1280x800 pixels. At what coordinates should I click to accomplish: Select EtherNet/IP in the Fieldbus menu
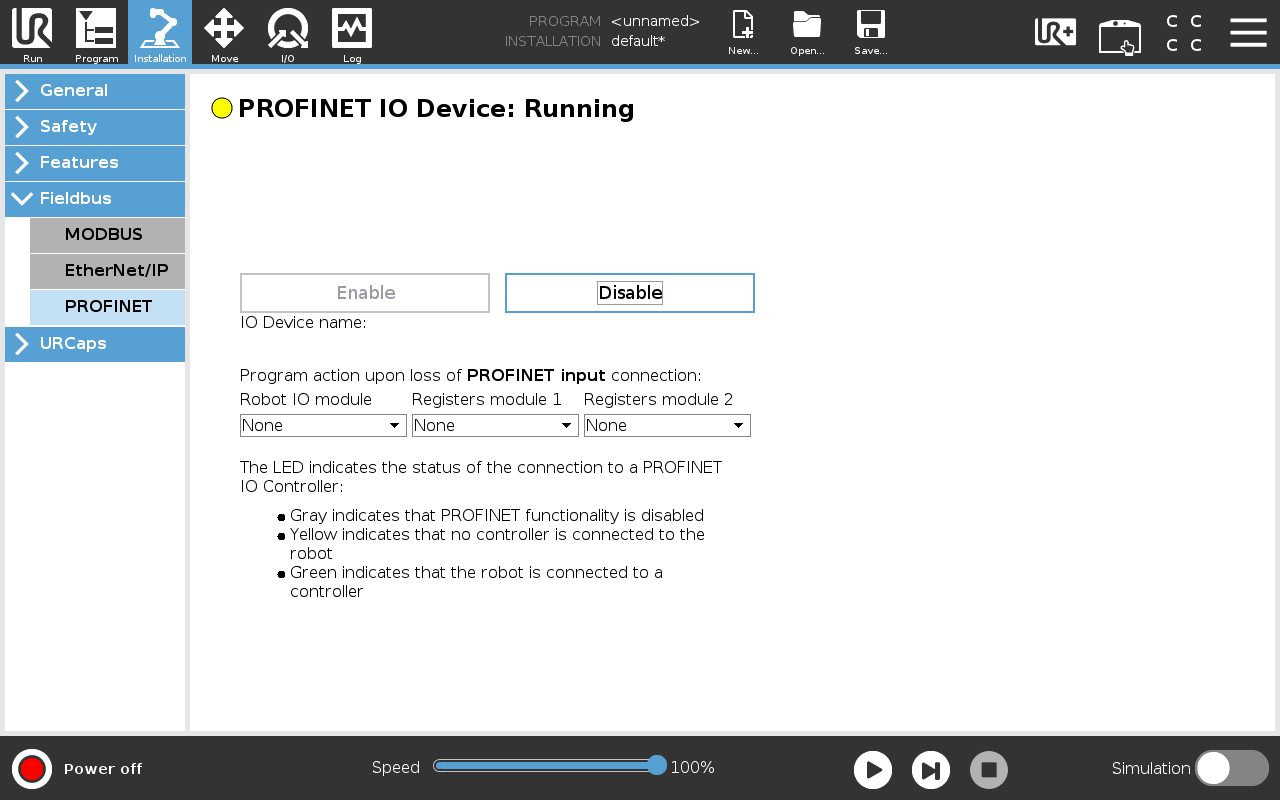[x=107, y=271]
